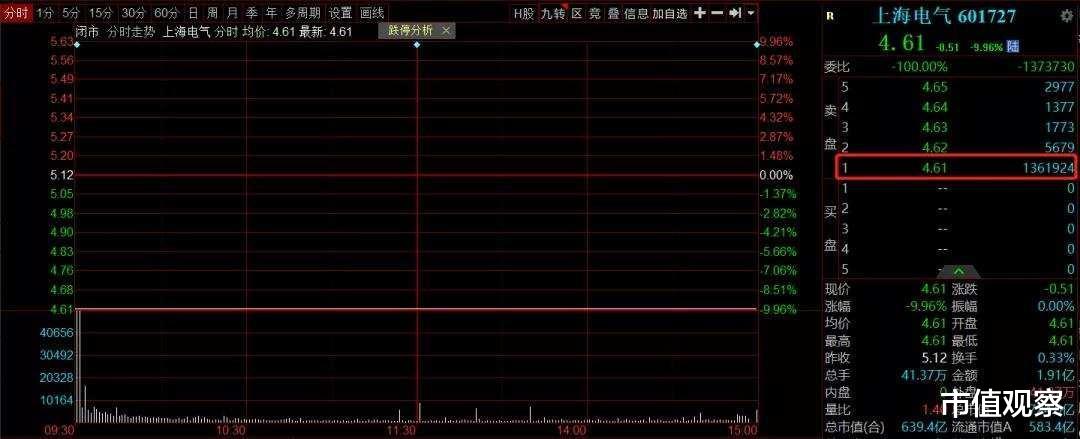Open the quote panel settings gear

click(1067, 16)
